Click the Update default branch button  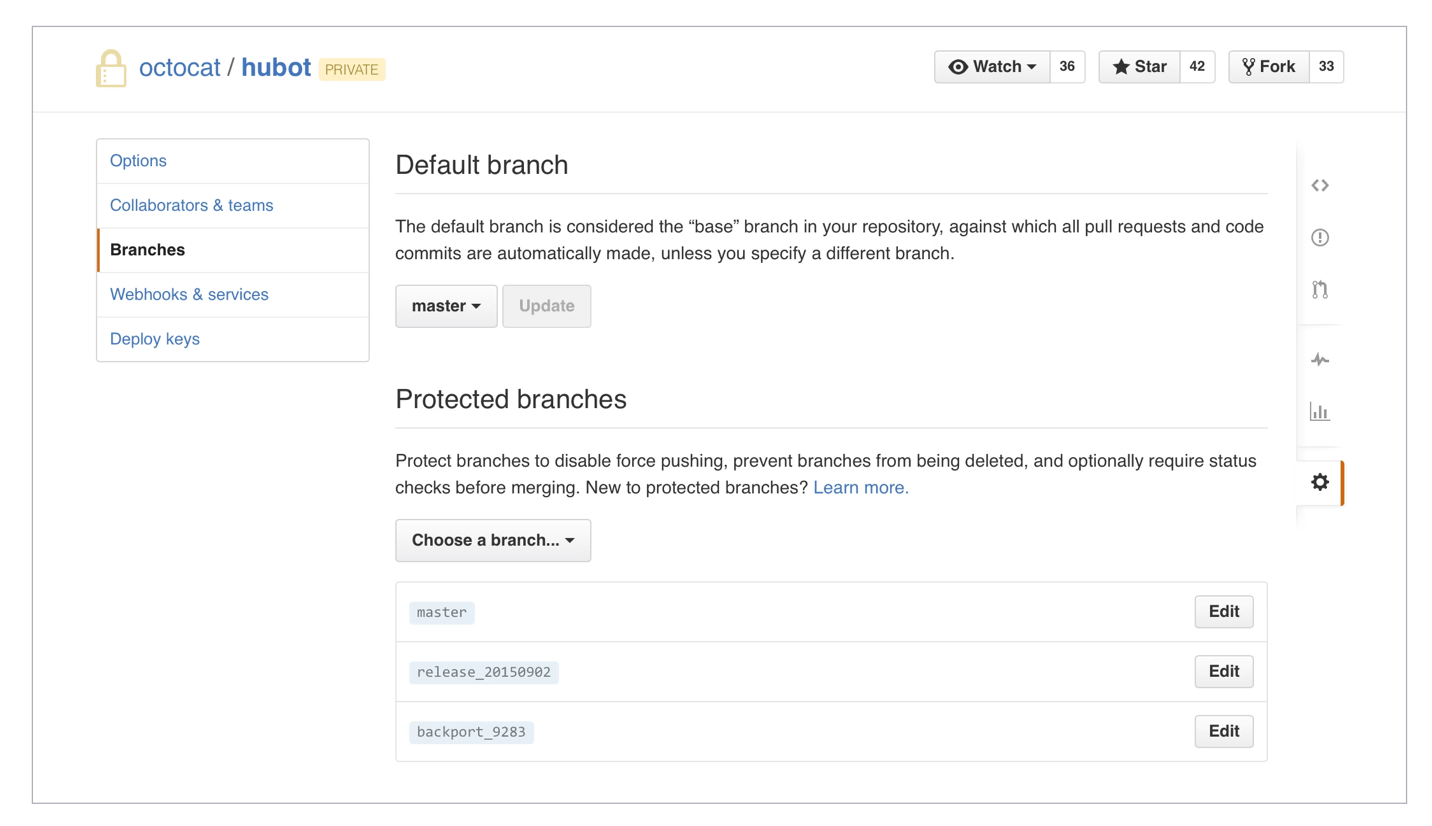pos(547,306)
